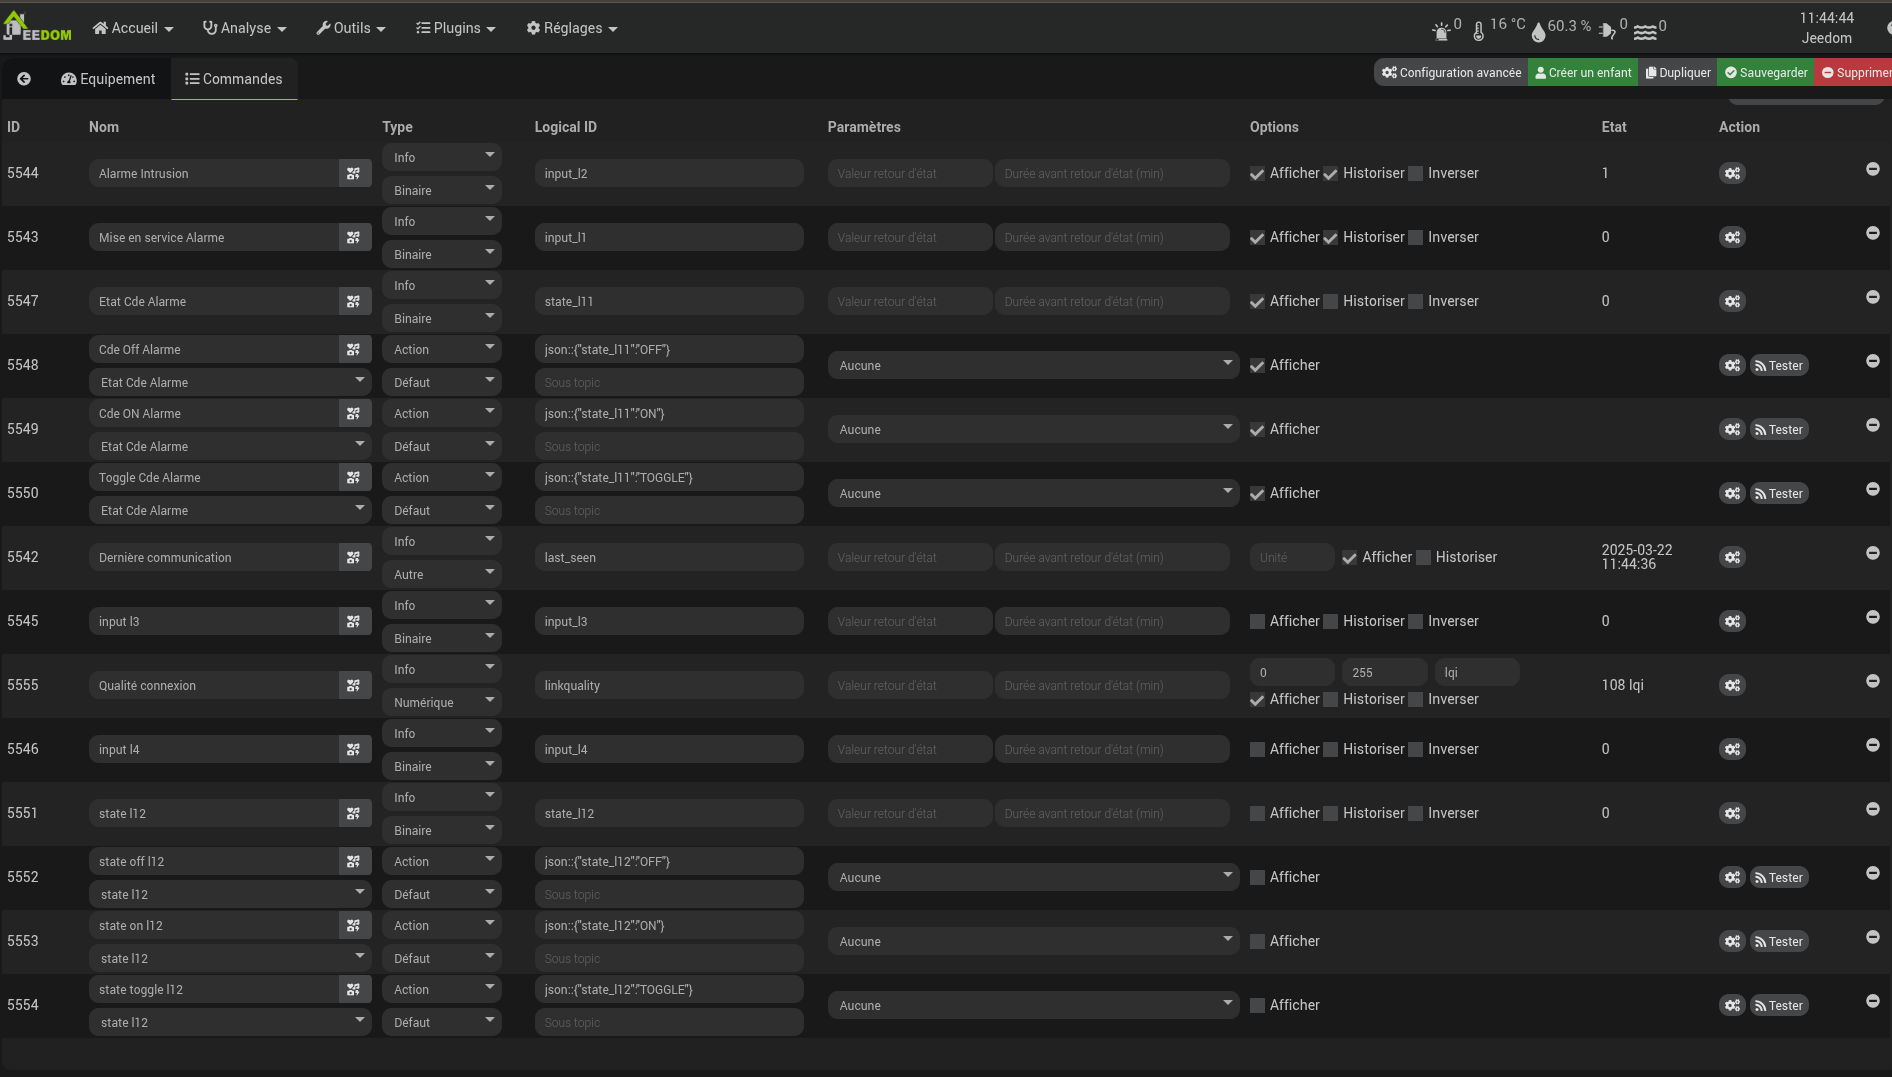Uncheck Historiser for Alarme Intrusion
Image resolution: width=1892 pixels, height=1077 pixels.
[1330, 174]
